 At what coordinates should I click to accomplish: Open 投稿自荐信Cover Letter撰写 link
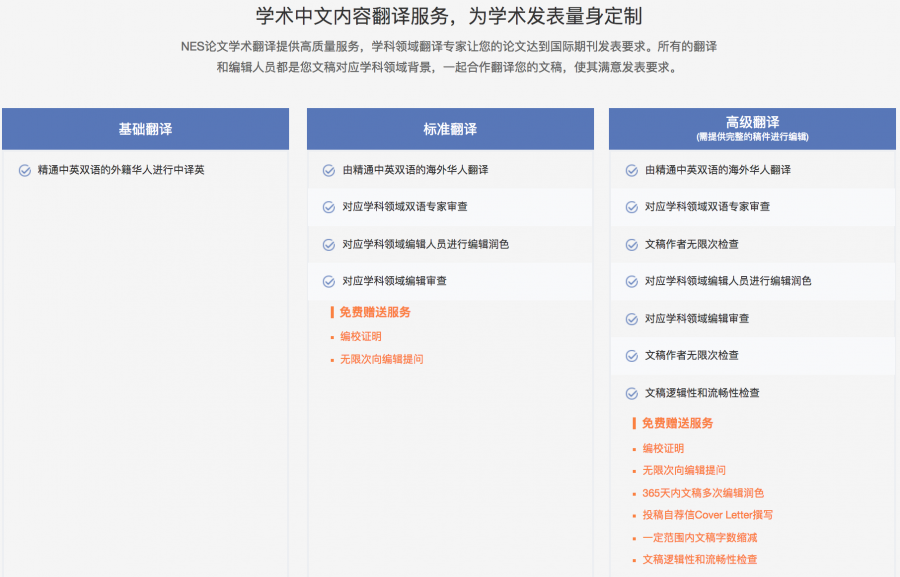tap(707, 515)
